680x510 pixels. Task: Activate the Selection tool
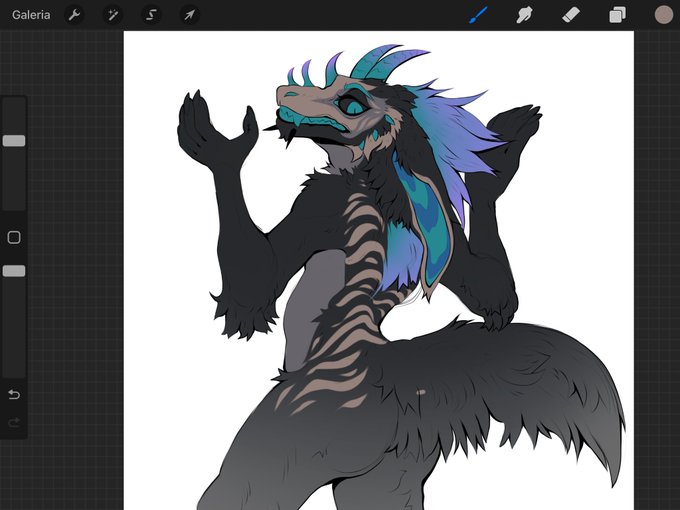[151, 15]
